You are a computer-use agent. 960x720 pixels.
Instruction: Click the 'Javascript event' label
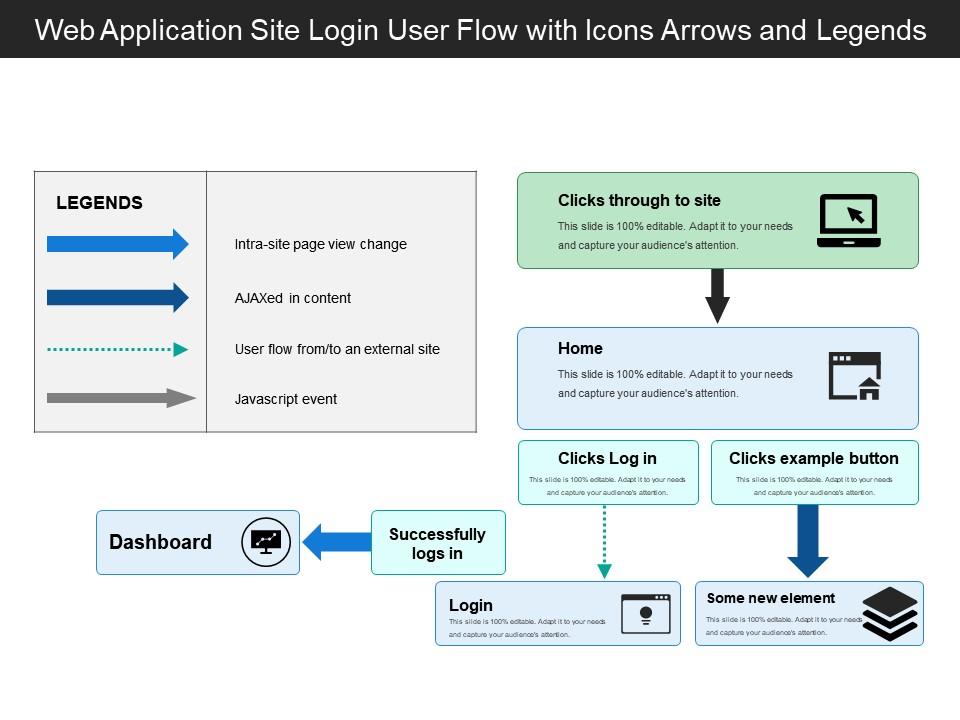[285, 399]
